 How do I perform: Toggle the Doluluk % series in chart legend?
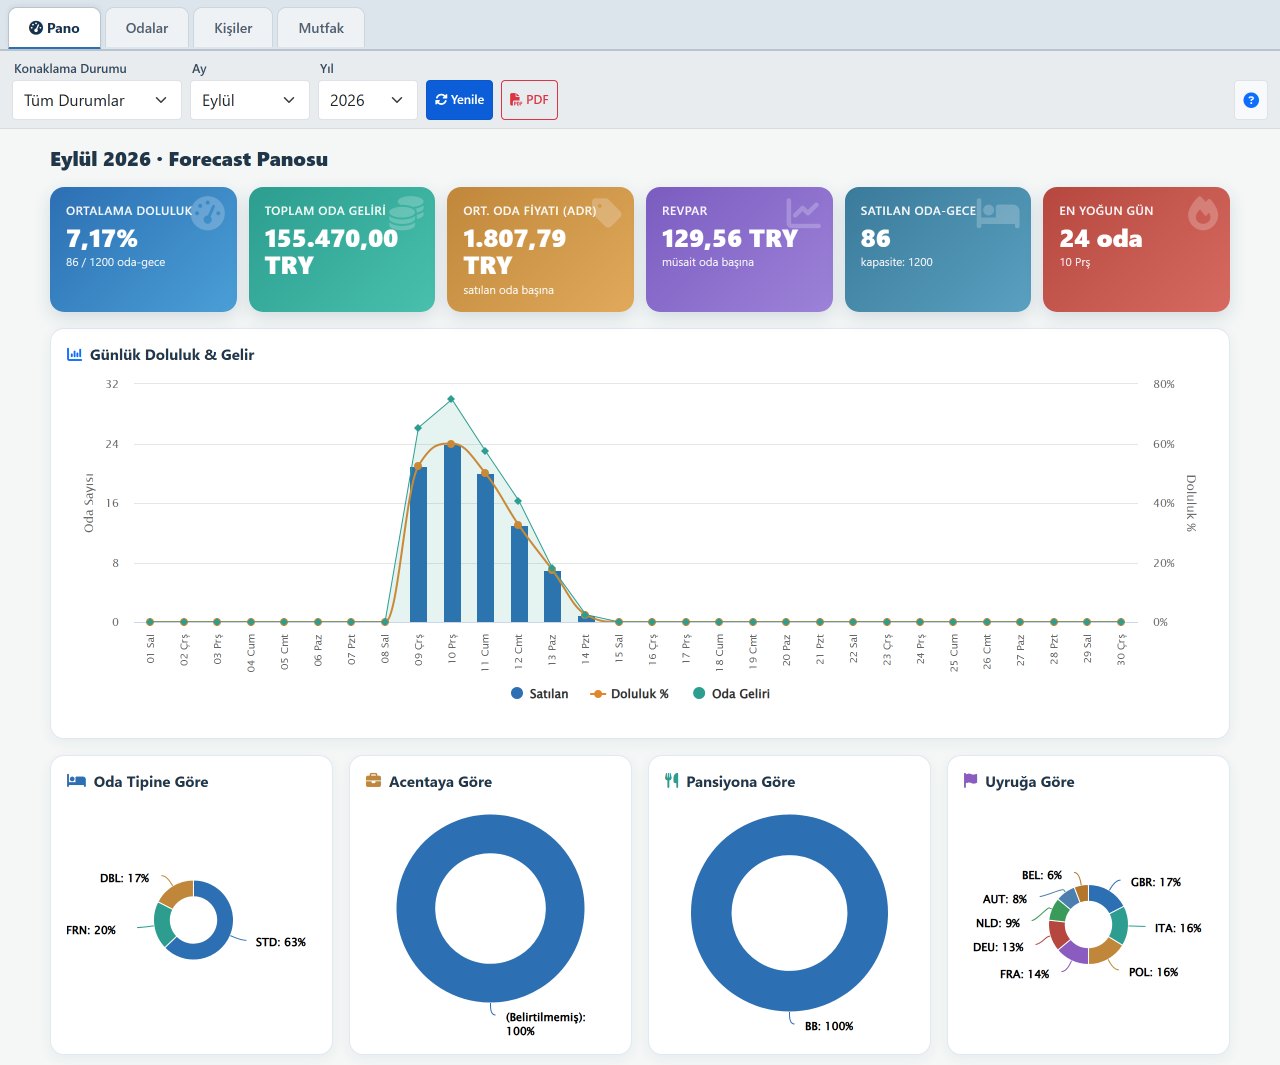[629, 693]
